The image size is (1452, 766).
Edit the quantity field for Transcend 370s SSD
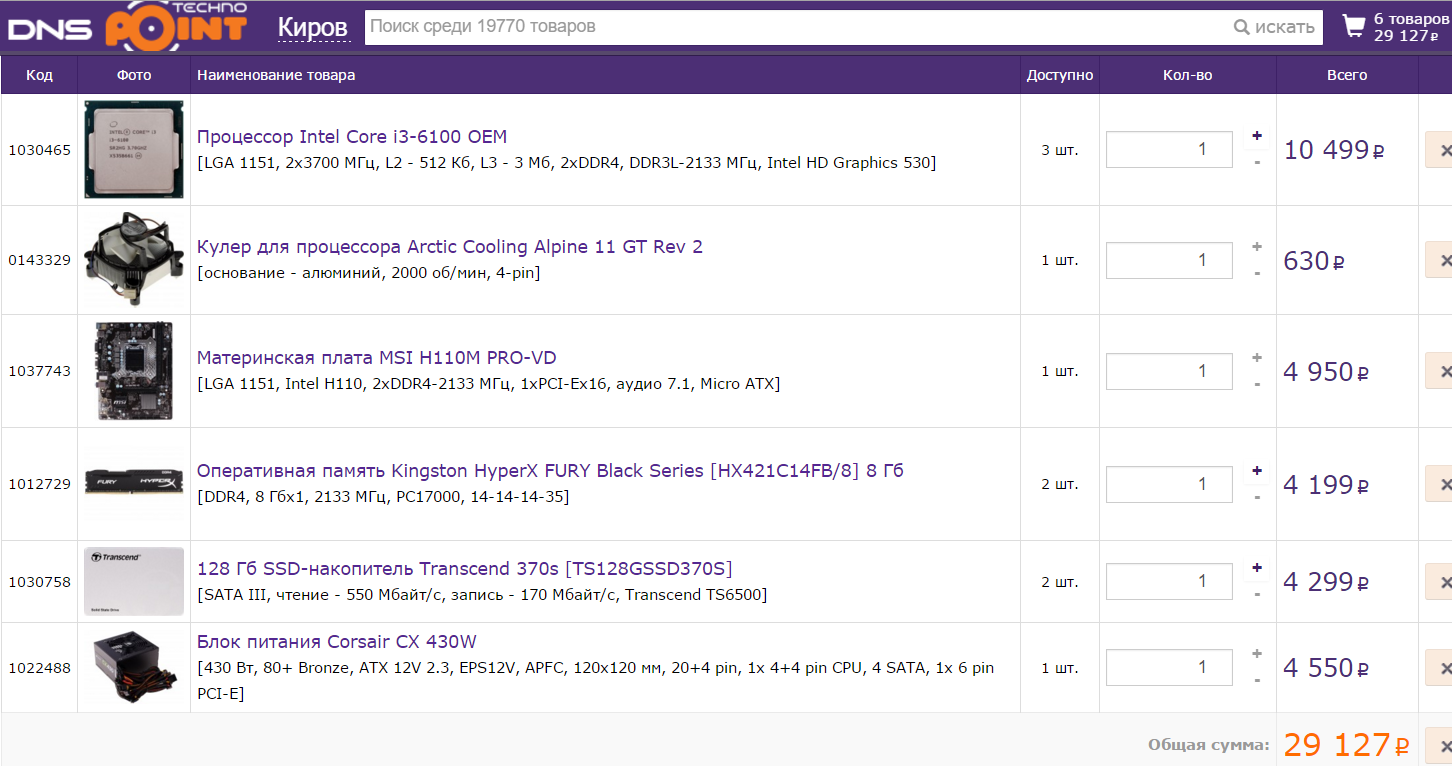1169,581
